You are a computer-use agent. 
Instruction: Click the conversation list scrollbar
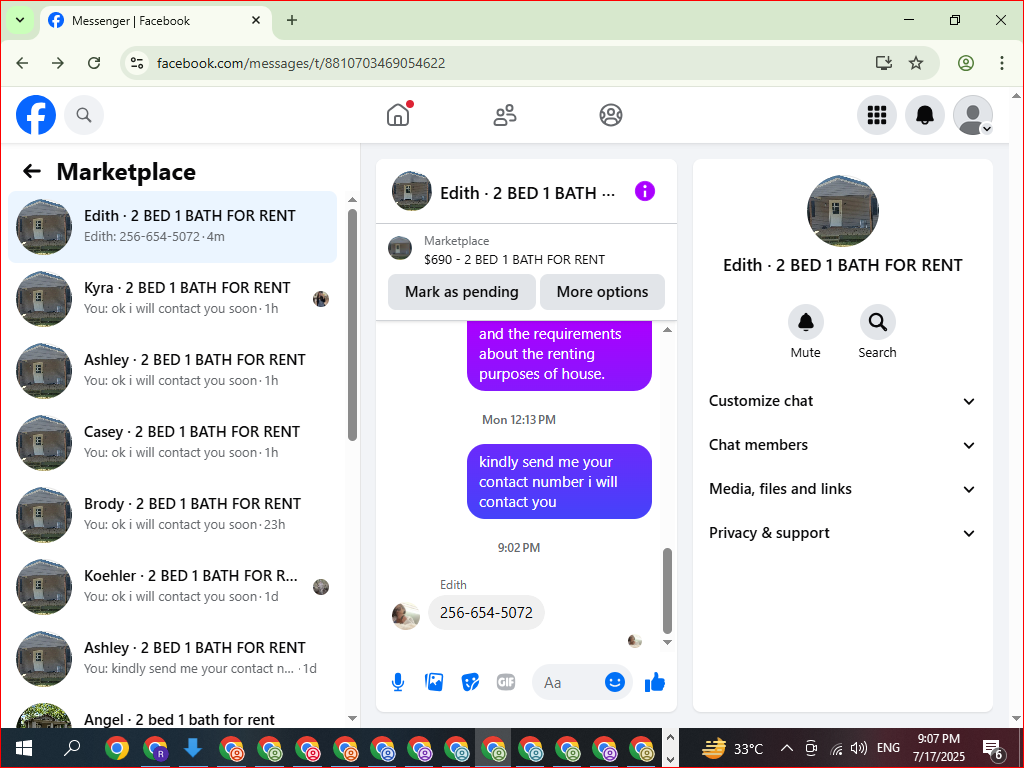pyautogui.click(x=353, y=325)
